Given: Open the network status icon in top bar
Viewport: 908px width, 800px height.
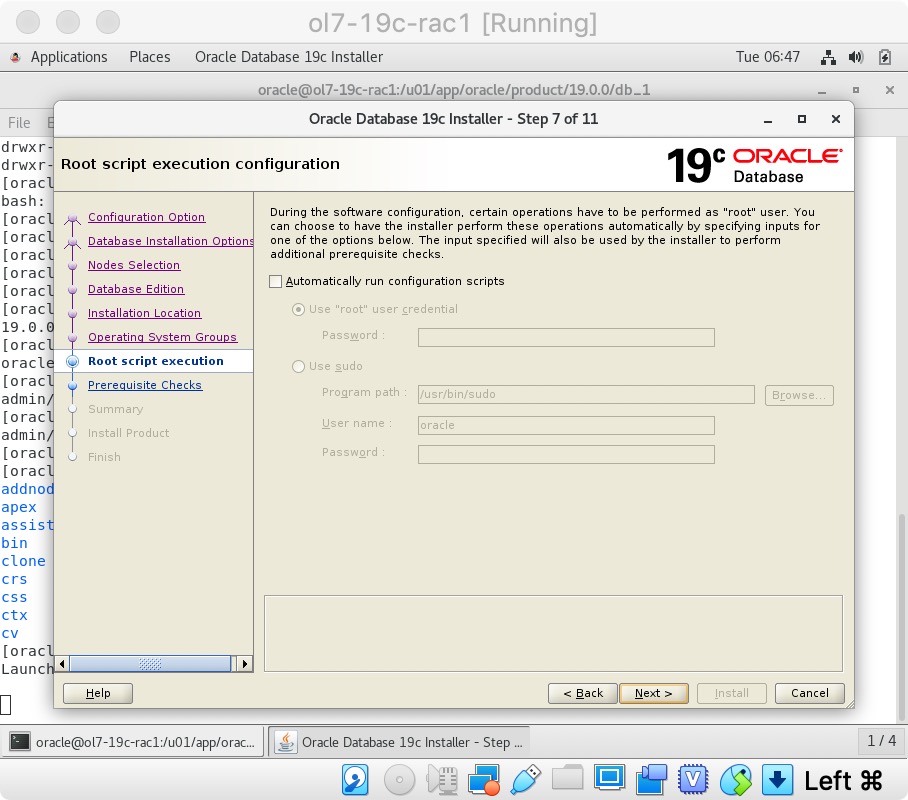Looking at the screenshot, I should (x=828, y=57).
